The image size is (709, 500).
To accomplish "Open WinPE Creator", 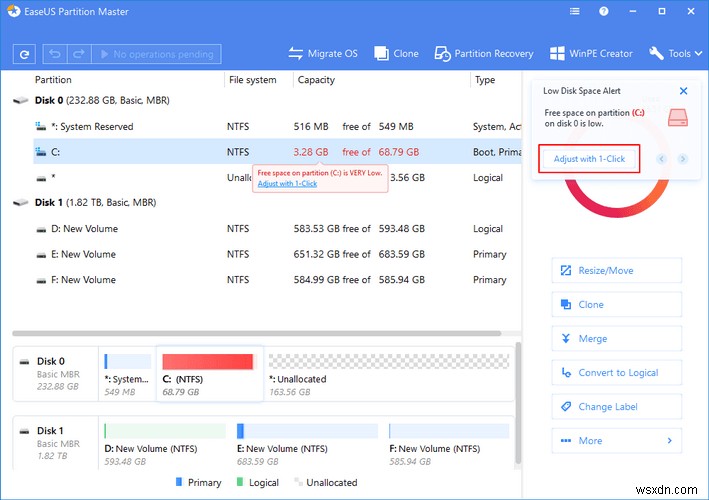I will (591, 54).
